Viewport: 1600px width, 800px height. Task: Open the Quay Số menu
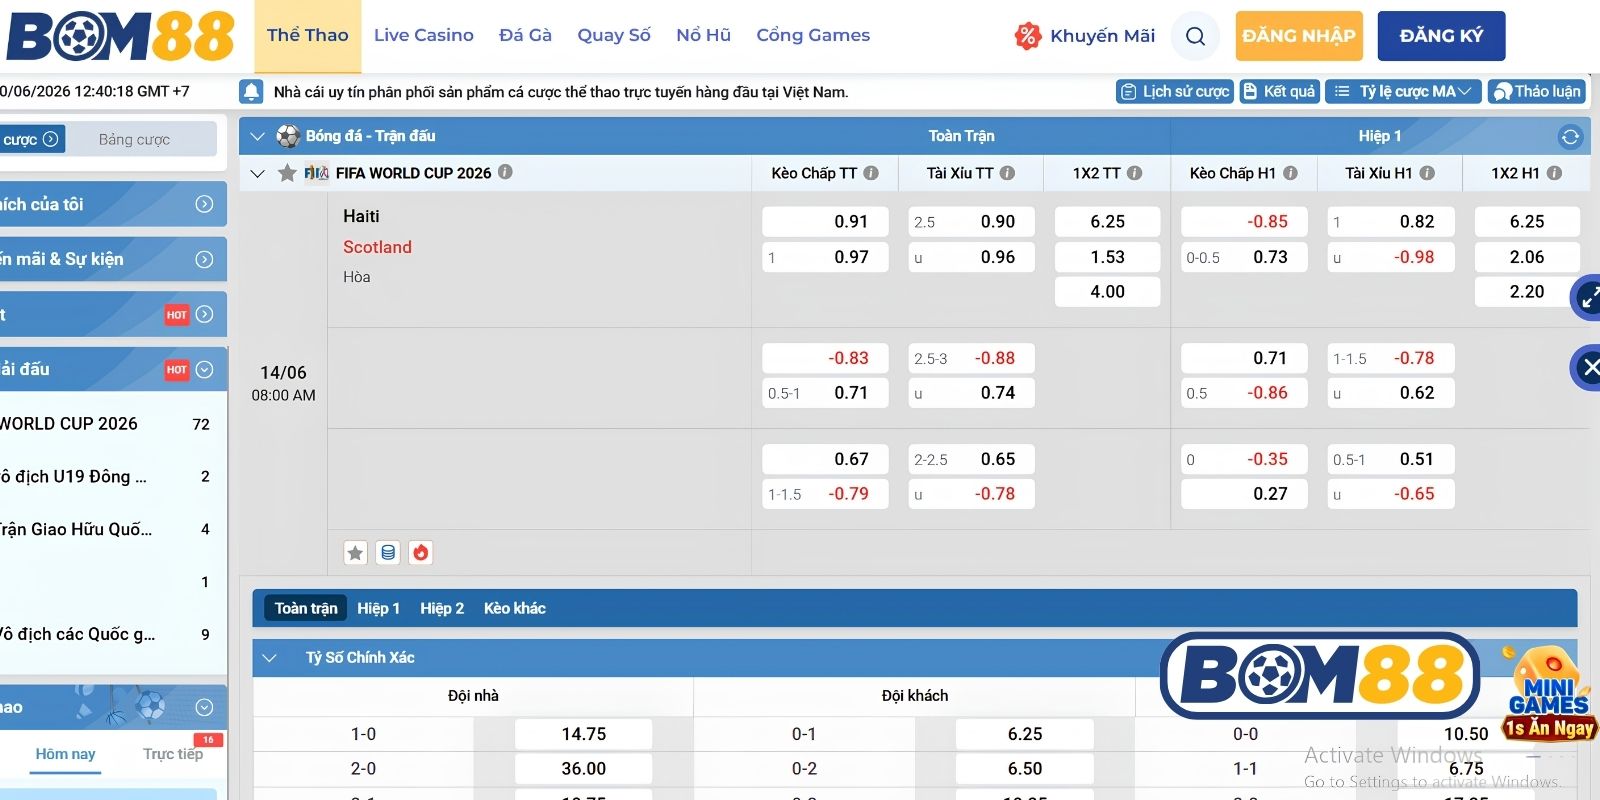click(x=614, y=35)
